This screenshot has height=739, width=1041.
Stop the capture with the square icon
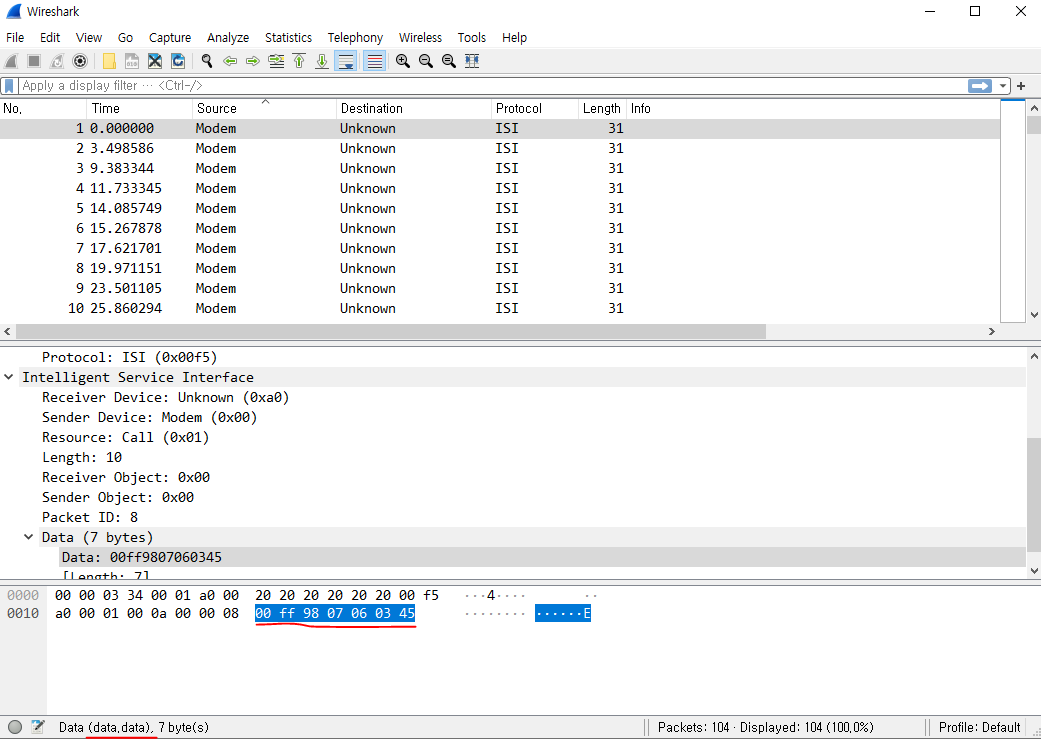[x=34, y=61]
